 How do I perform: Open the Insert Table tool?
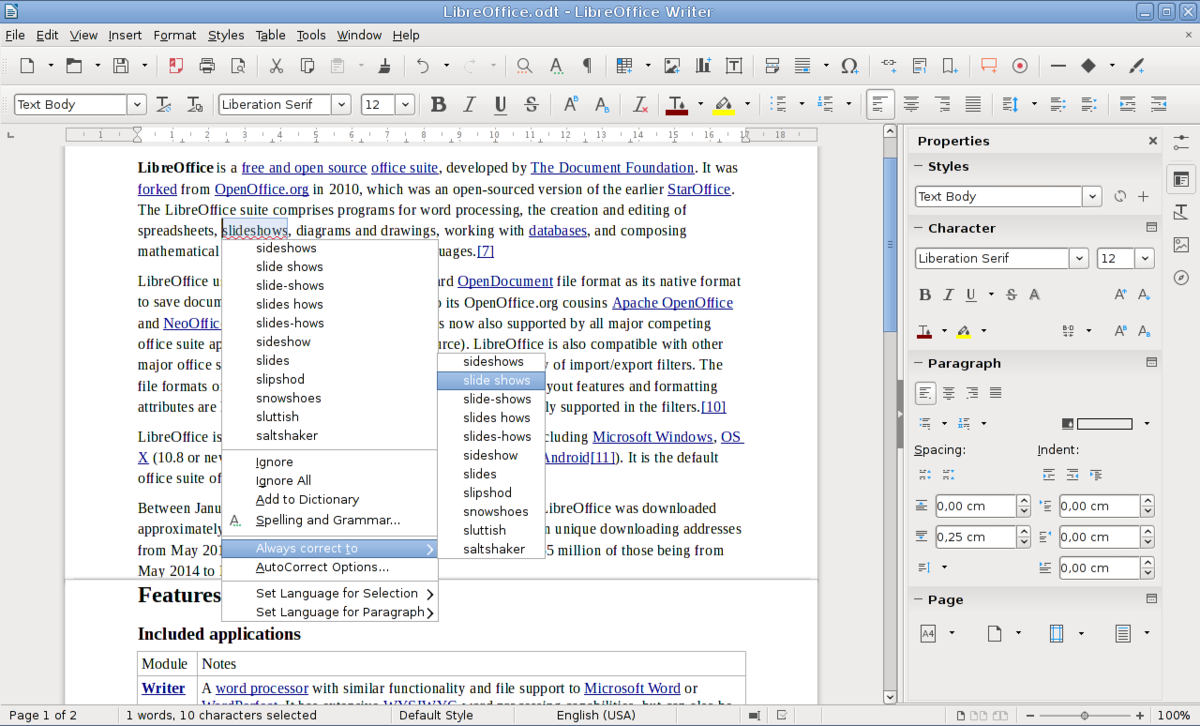(x=622, y=64)
